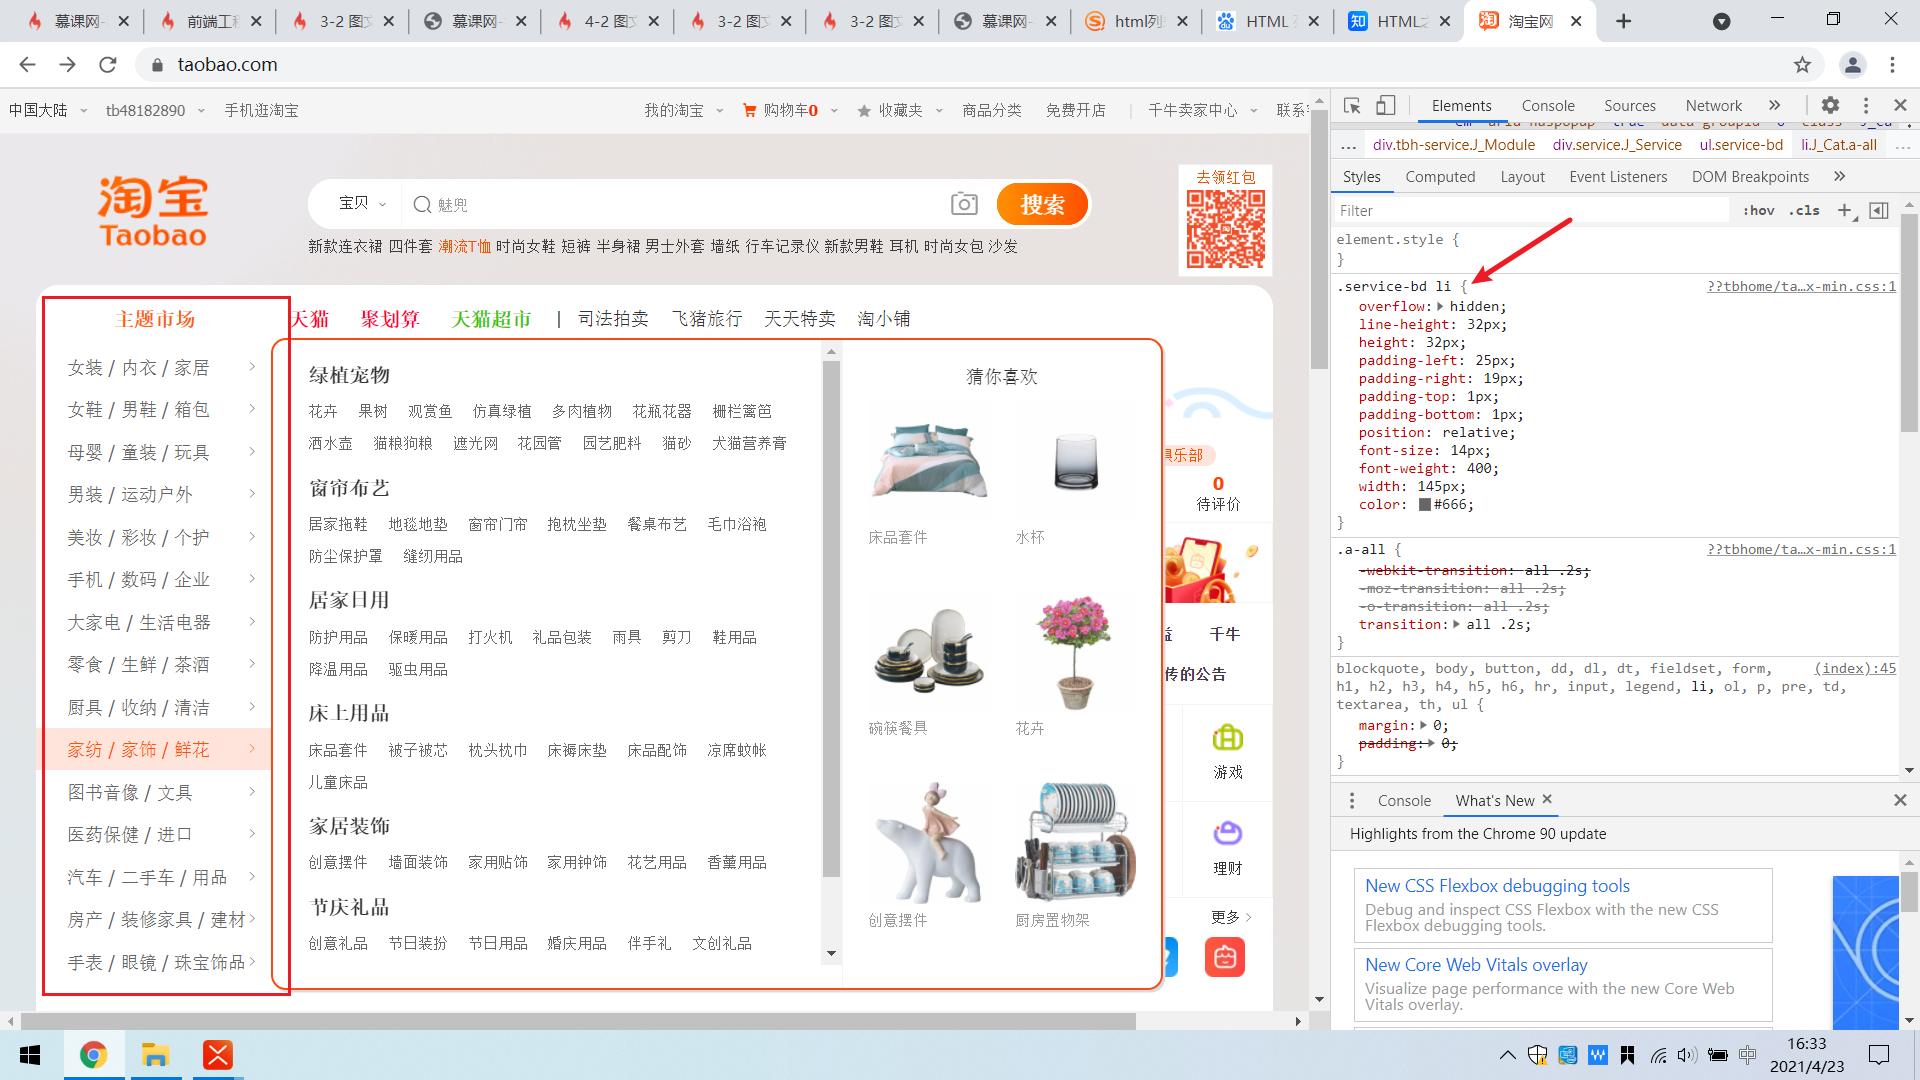Expand the transition all .2s triangle
This screenshot has height=1080, width=1920.
(1457, 625)
